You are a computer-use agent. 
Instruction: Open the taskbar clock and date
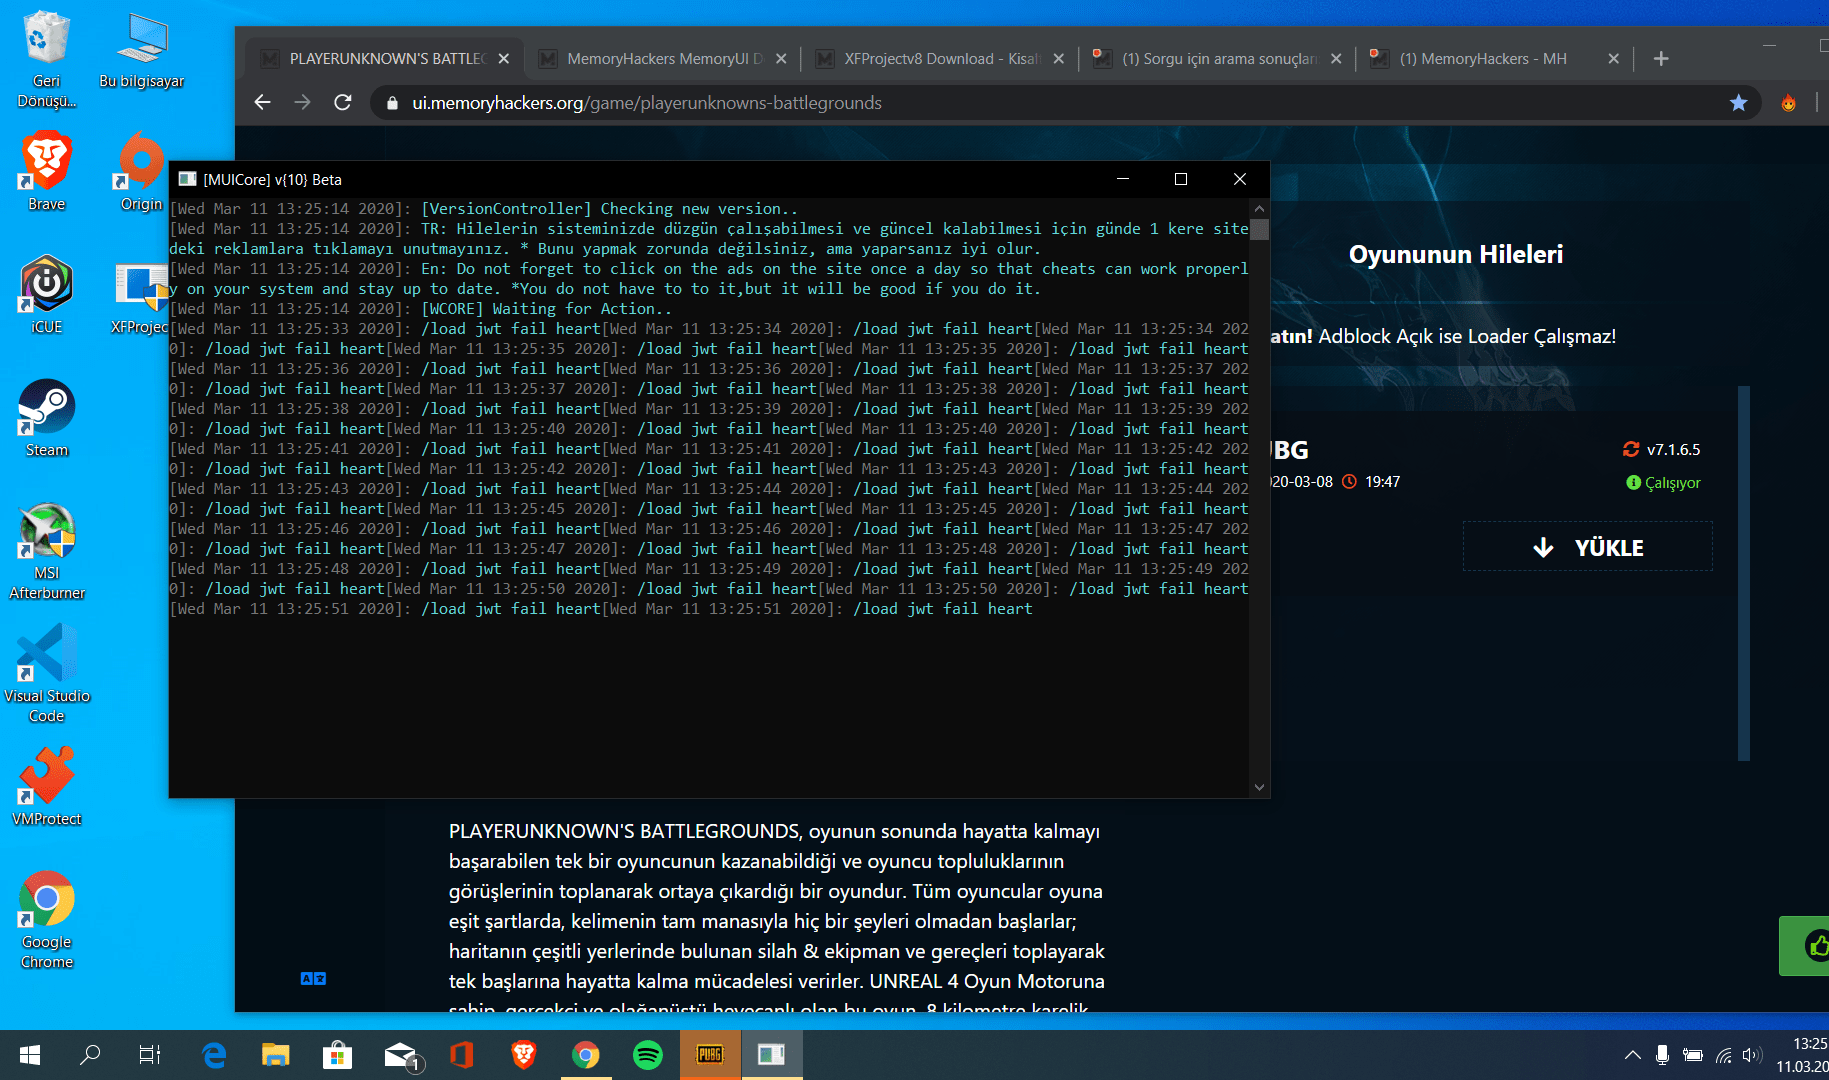pos(1802,1055)
